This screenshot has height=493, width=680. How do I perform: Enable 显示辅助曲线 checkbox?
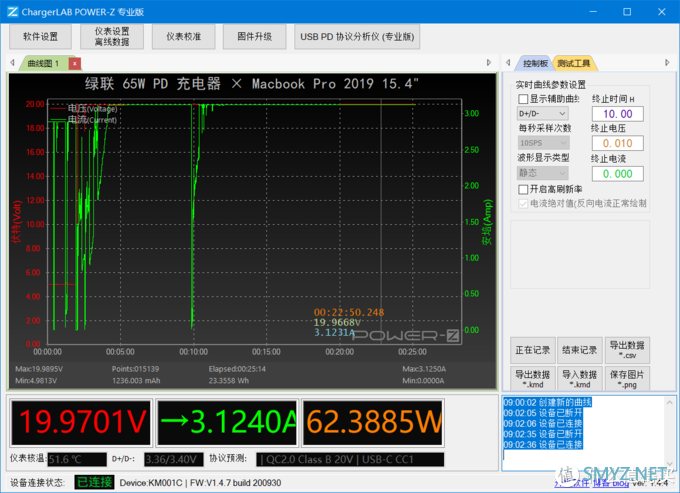pyautogui.click(x=523, y=99)
